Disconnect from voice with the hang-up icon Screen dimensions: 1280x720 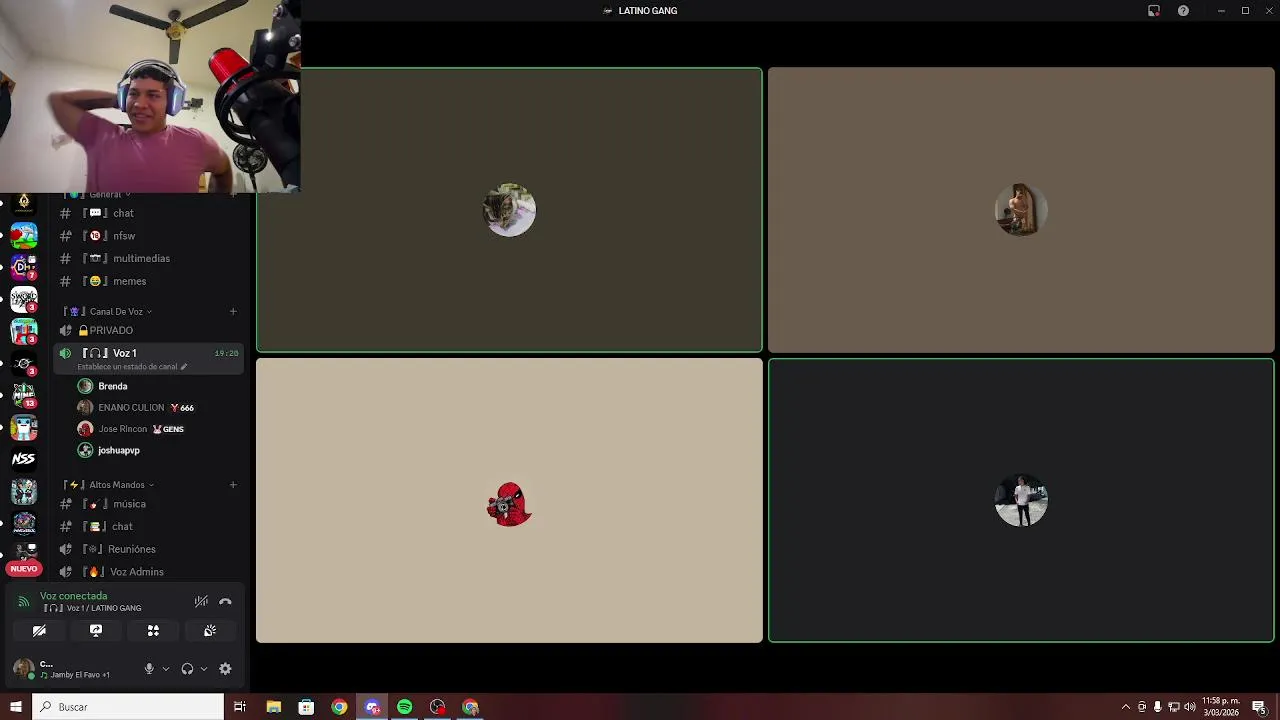(225, 601)
